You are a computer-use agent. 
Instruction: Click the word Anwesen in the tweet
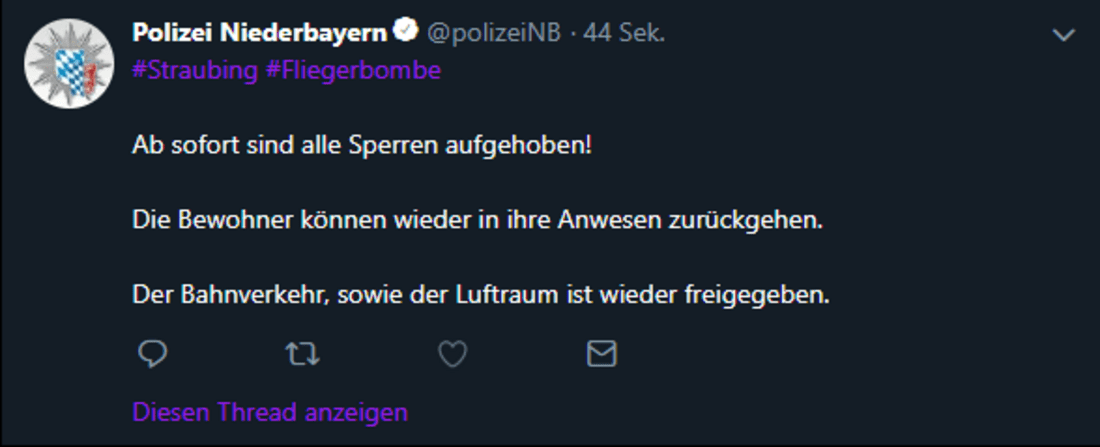tap(612, 220)
